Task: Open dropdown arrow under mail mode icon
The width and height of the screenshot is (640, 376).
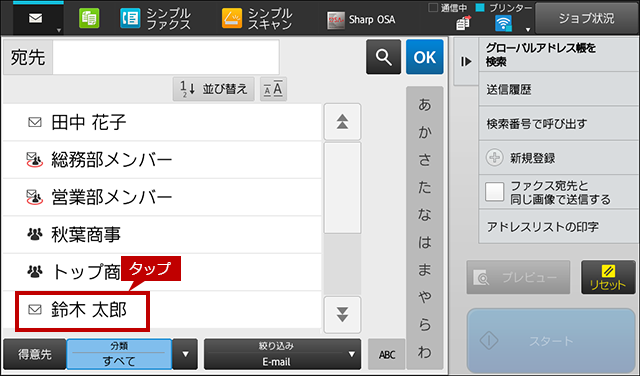Action: tap(59, 30)
